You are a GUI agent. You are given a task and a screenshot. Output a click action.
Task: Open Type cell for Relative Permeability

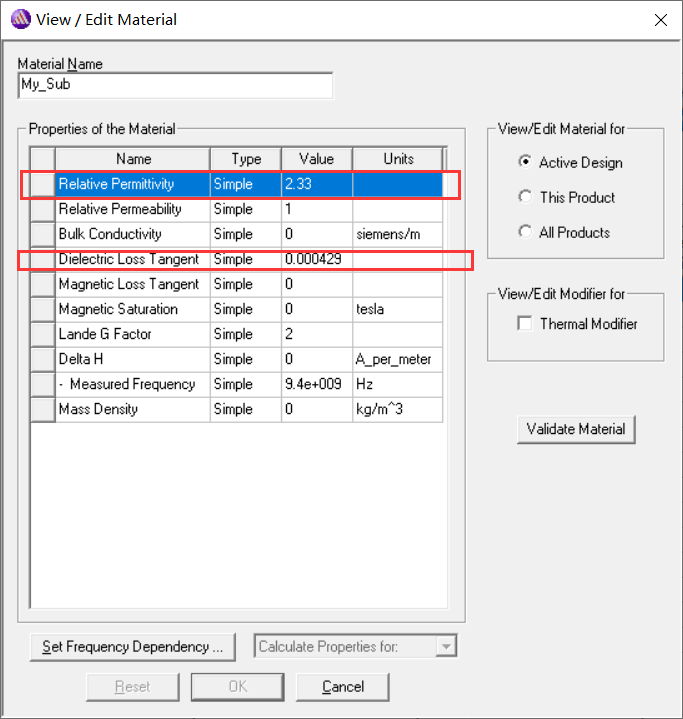[246, 210]
